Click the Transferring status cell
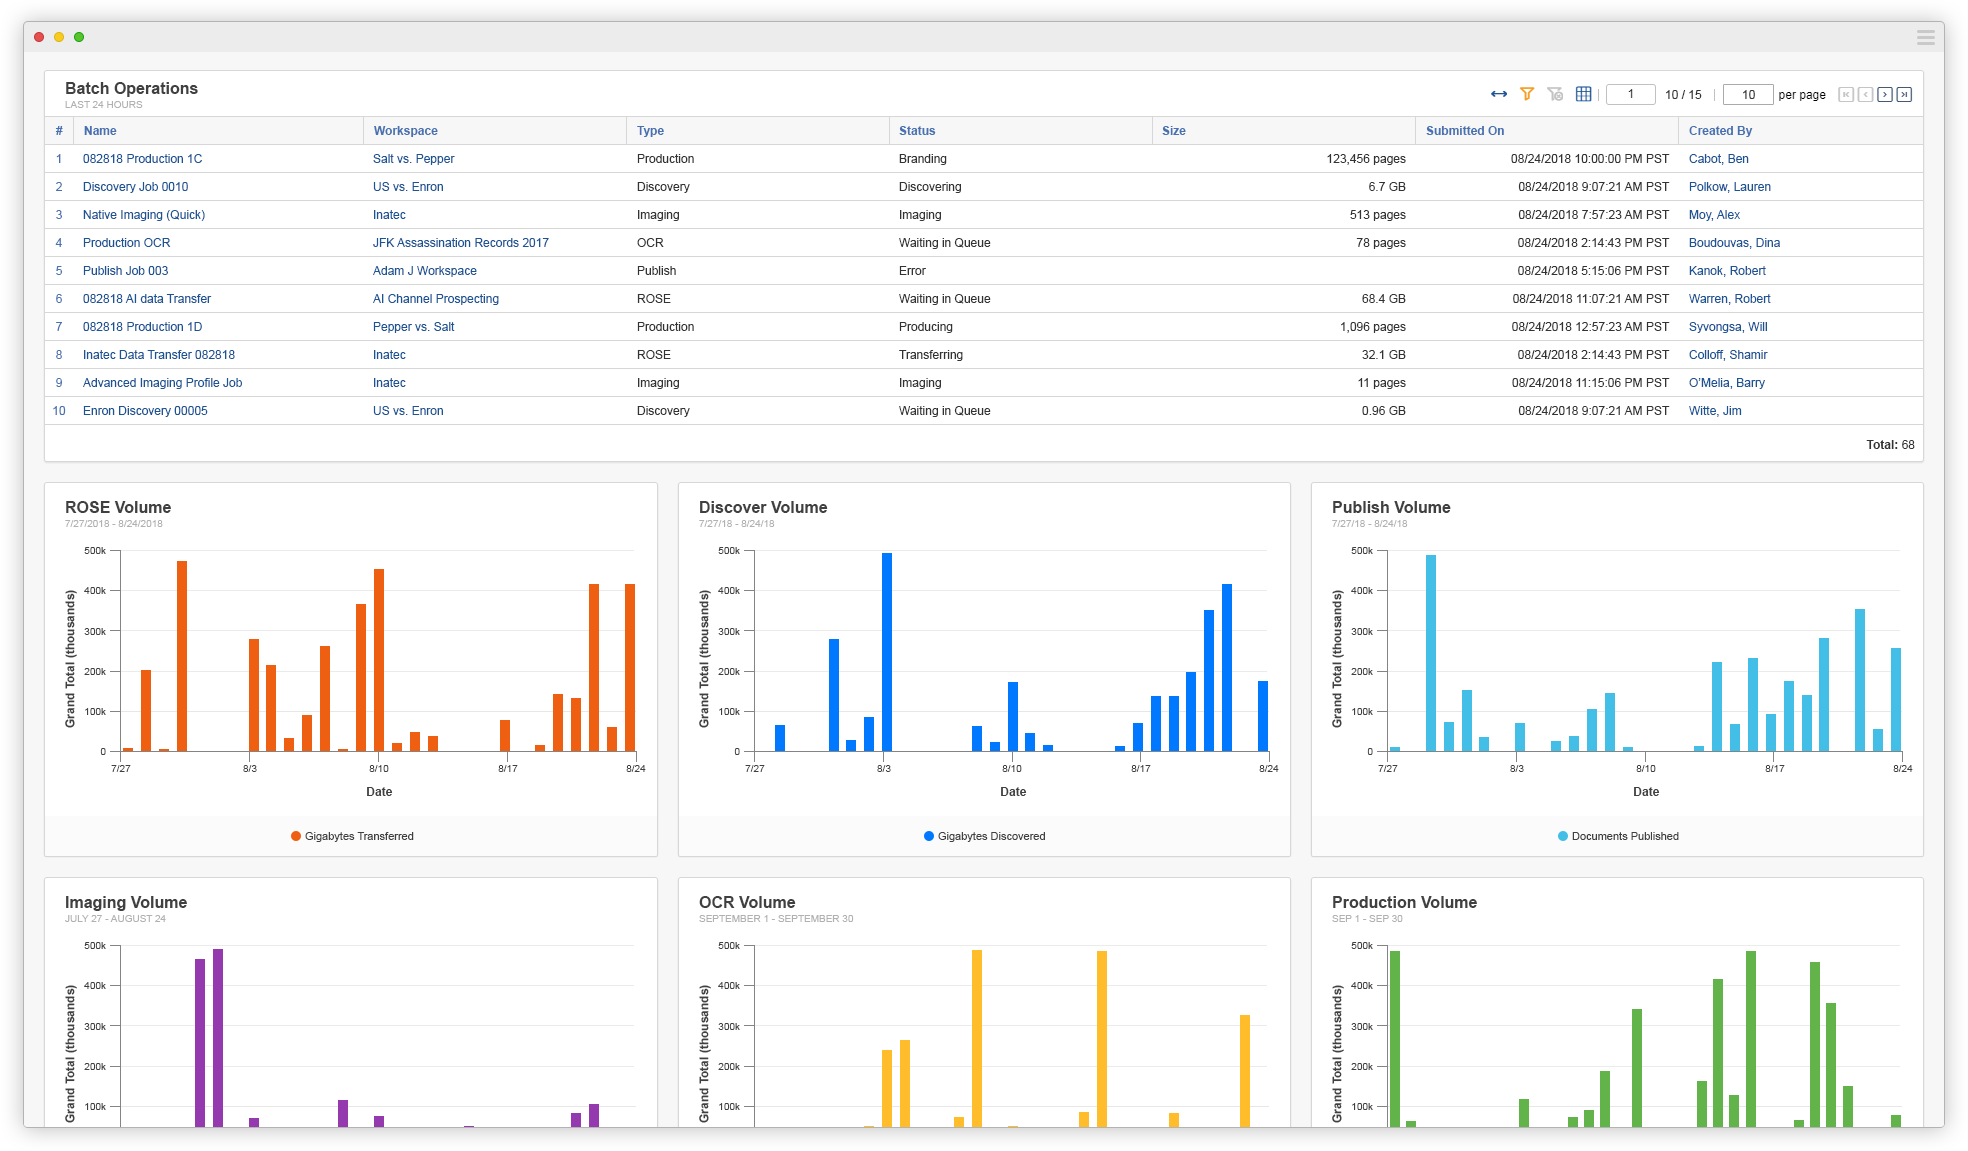Screen dimensions: 1968x1151 931,355
